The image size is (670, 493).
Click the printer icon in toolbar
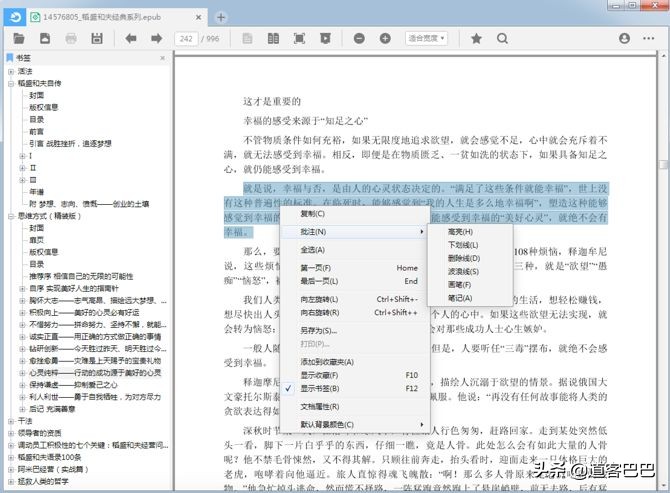tap(71, 38)
